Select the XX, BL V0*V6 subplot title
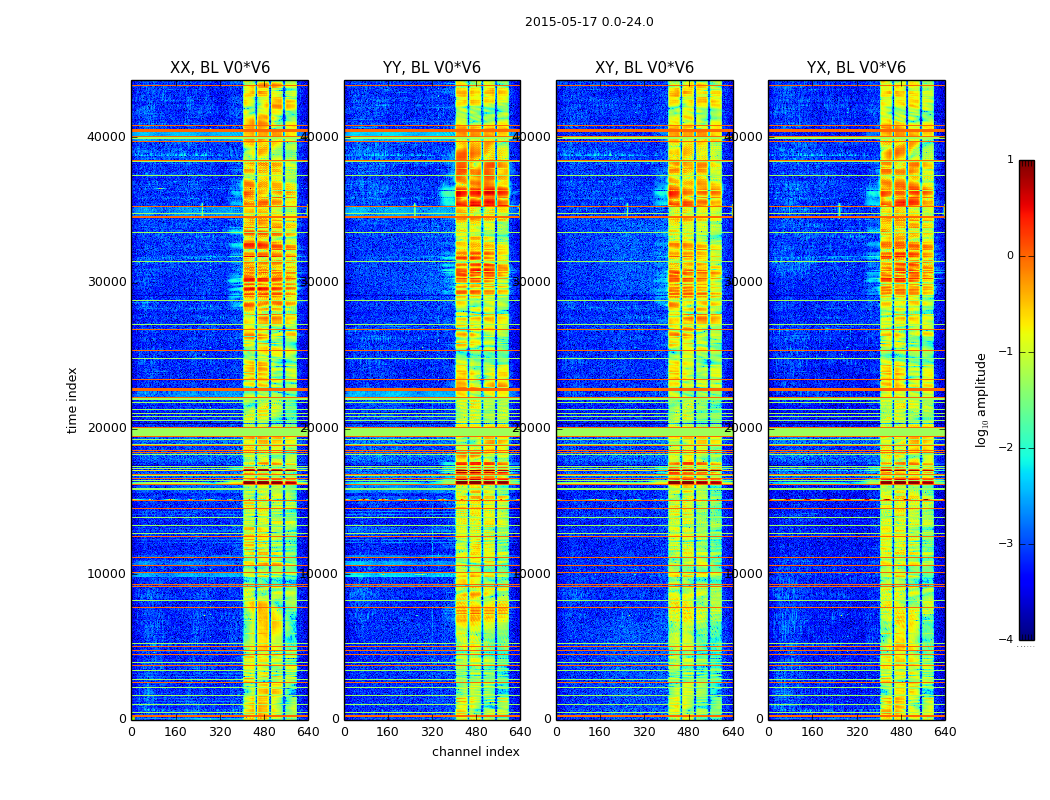Viewport: 1050px width, 800px height. click(x=220, y=68)
